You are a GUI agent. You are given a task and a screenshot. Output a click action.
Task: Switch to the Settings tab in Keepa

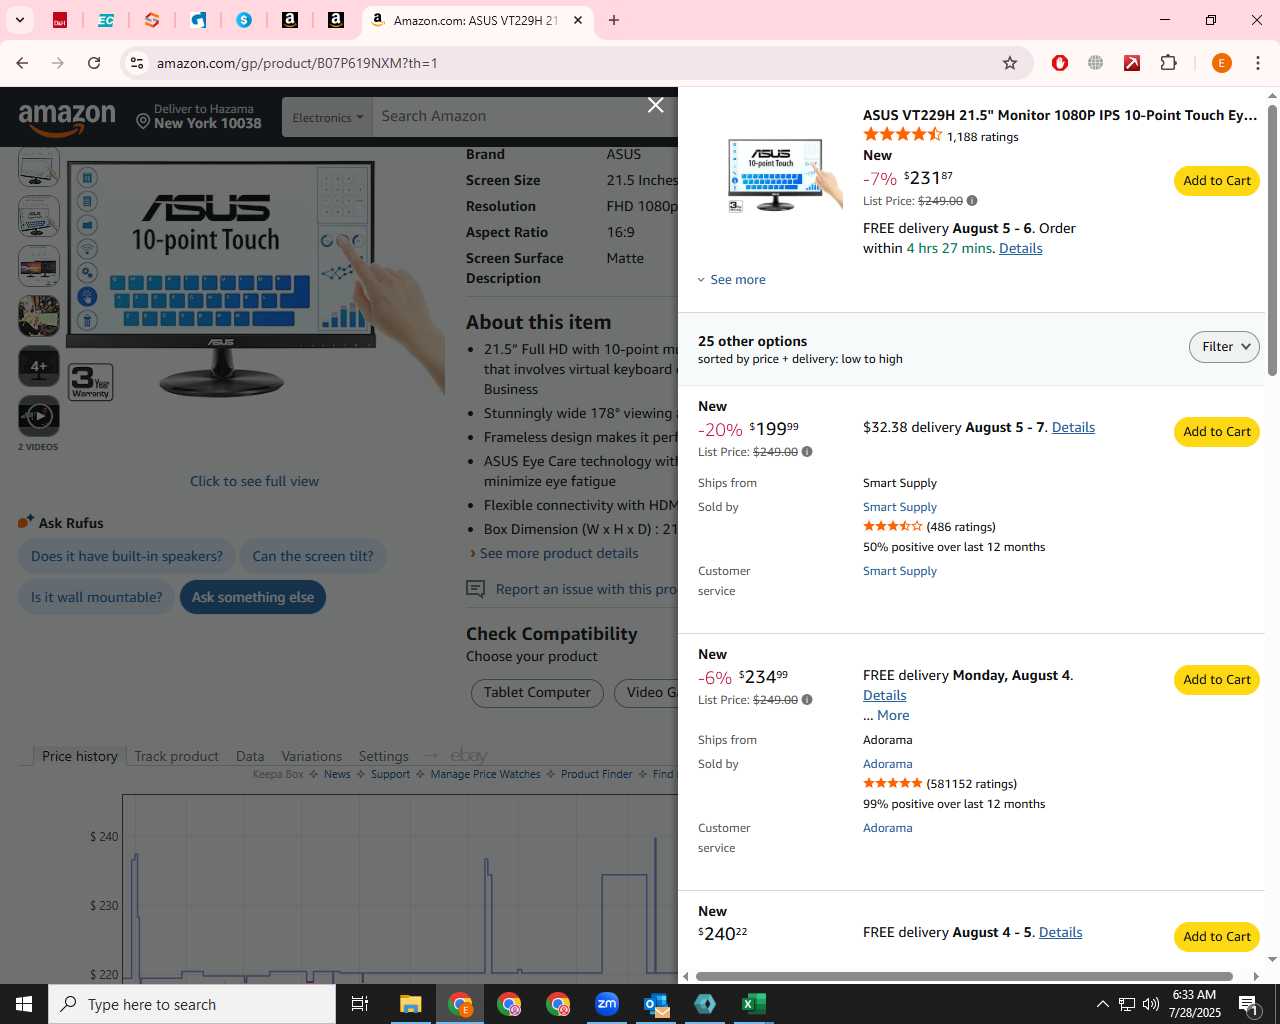pos(383,756)
